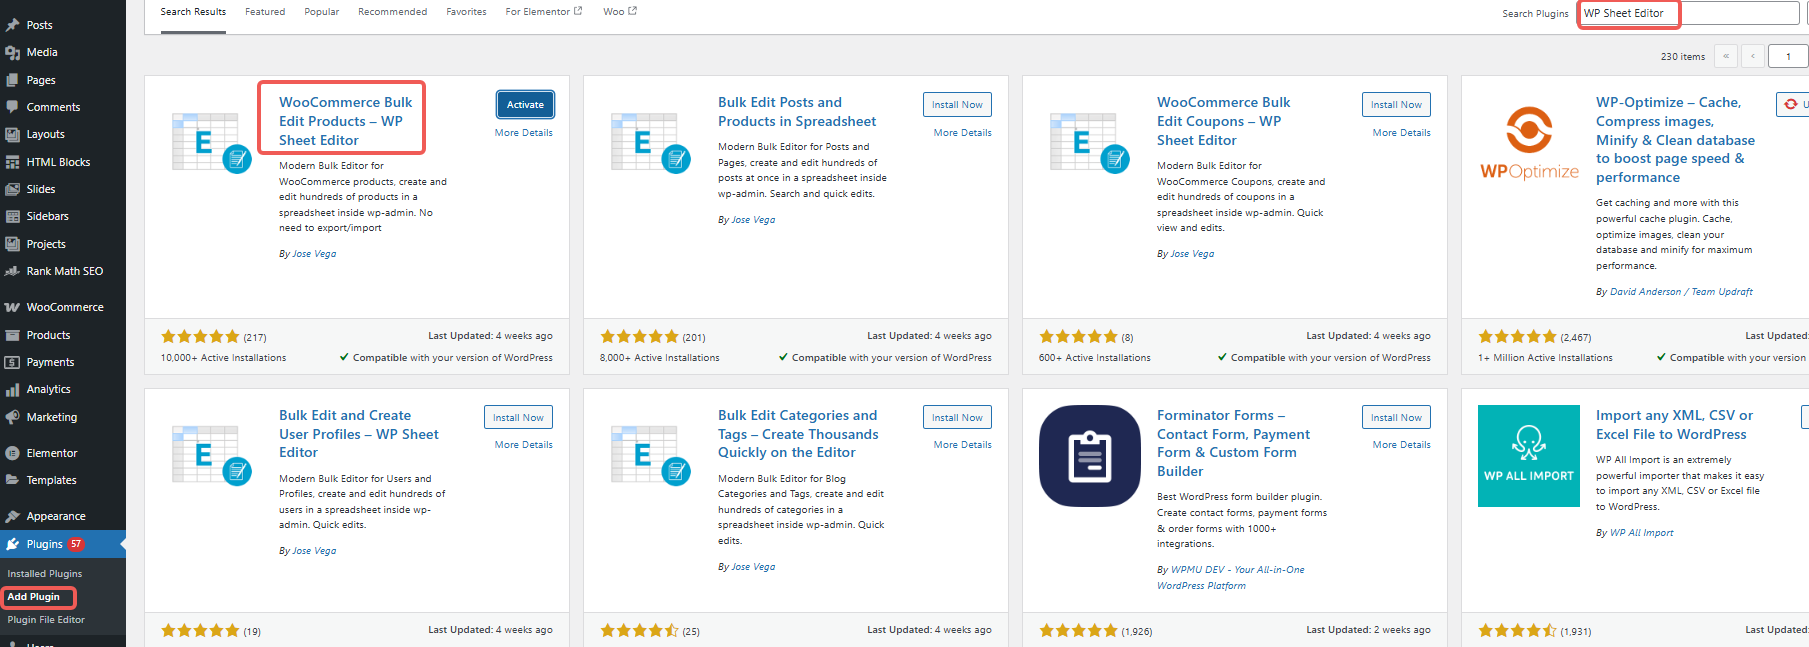Open Add Plugin in the Plugins submenu
Viewport: 1809px width, 647px height.
point(34,597)
